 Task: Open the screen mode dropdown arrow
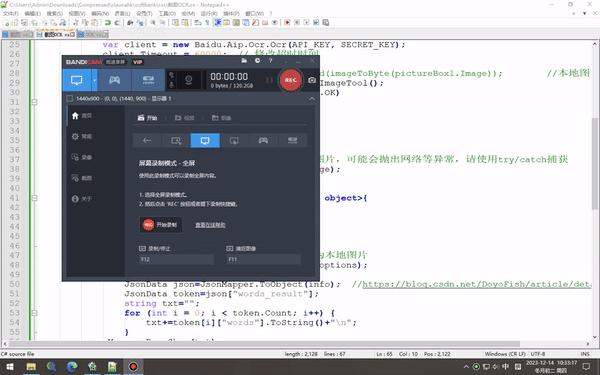click(x=95, y=80)
